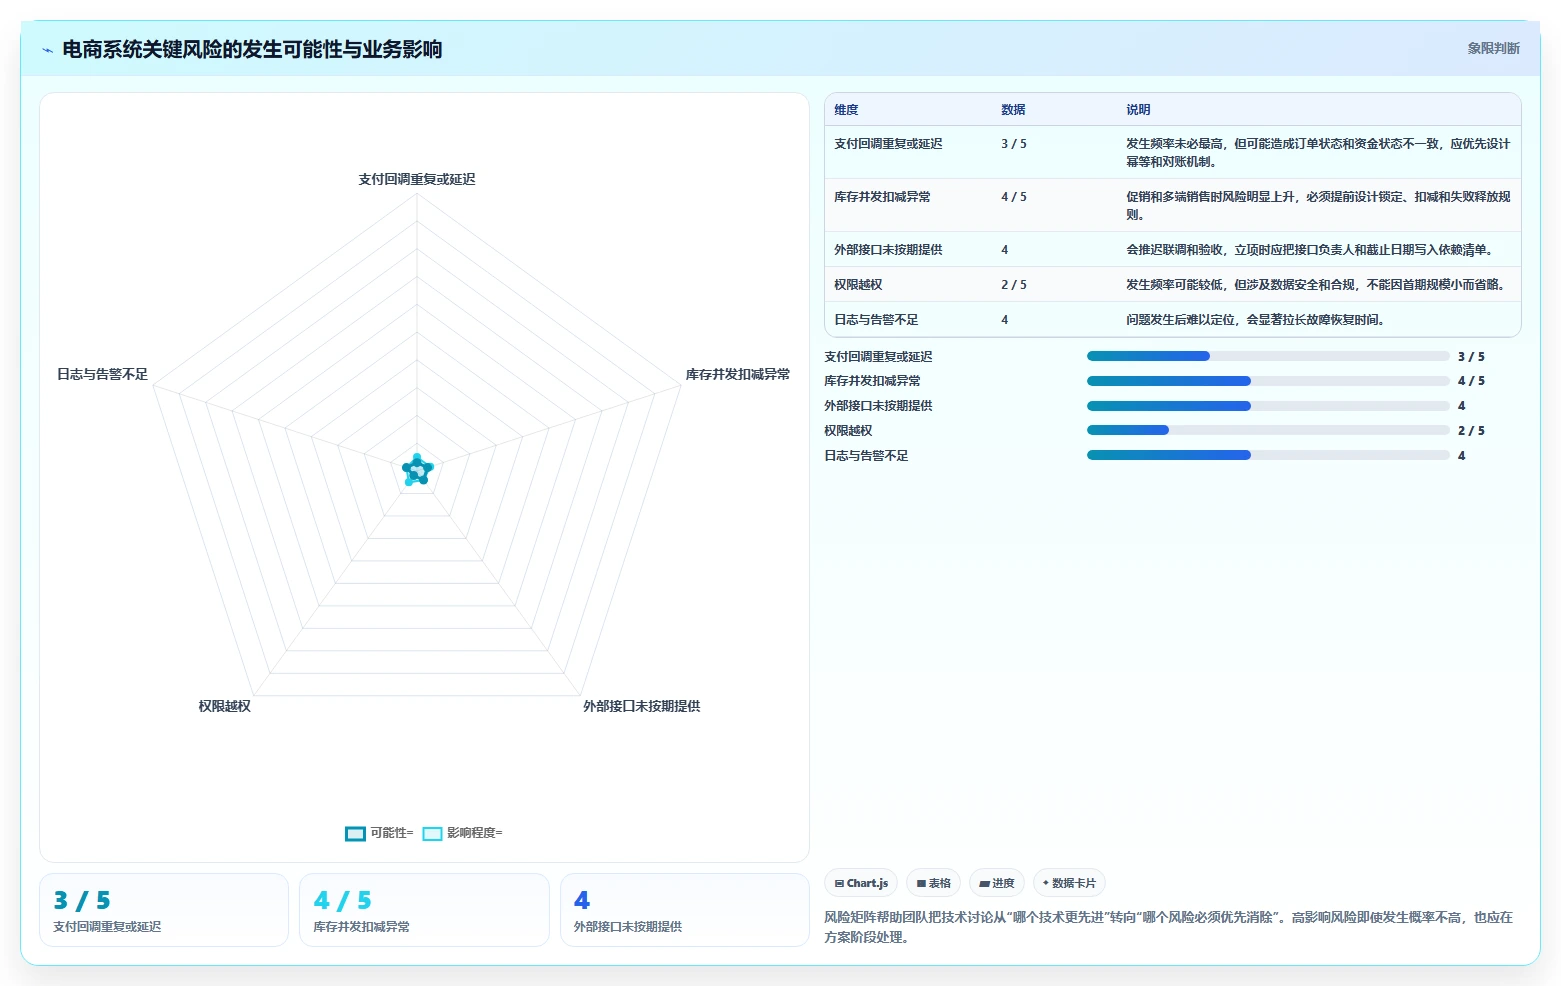Toggle the 影响程度 legend swatch
The image size is (1561, 986).
click(432, 833)
